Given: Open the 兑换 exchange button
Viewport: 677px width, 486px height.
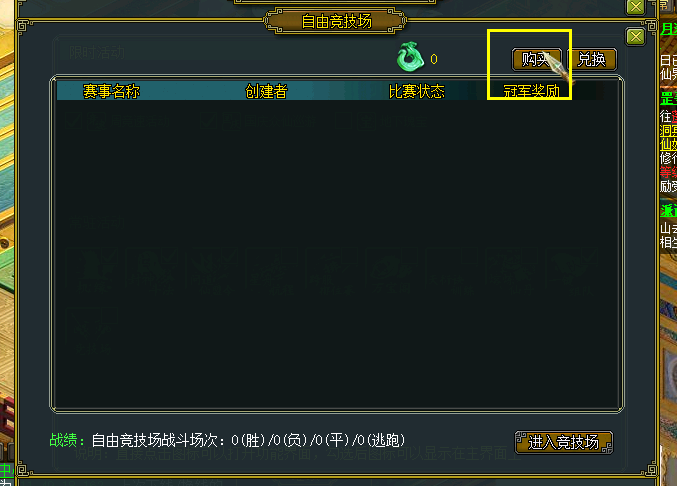Looking at the screenshot, I should click(x=592, y=59).
